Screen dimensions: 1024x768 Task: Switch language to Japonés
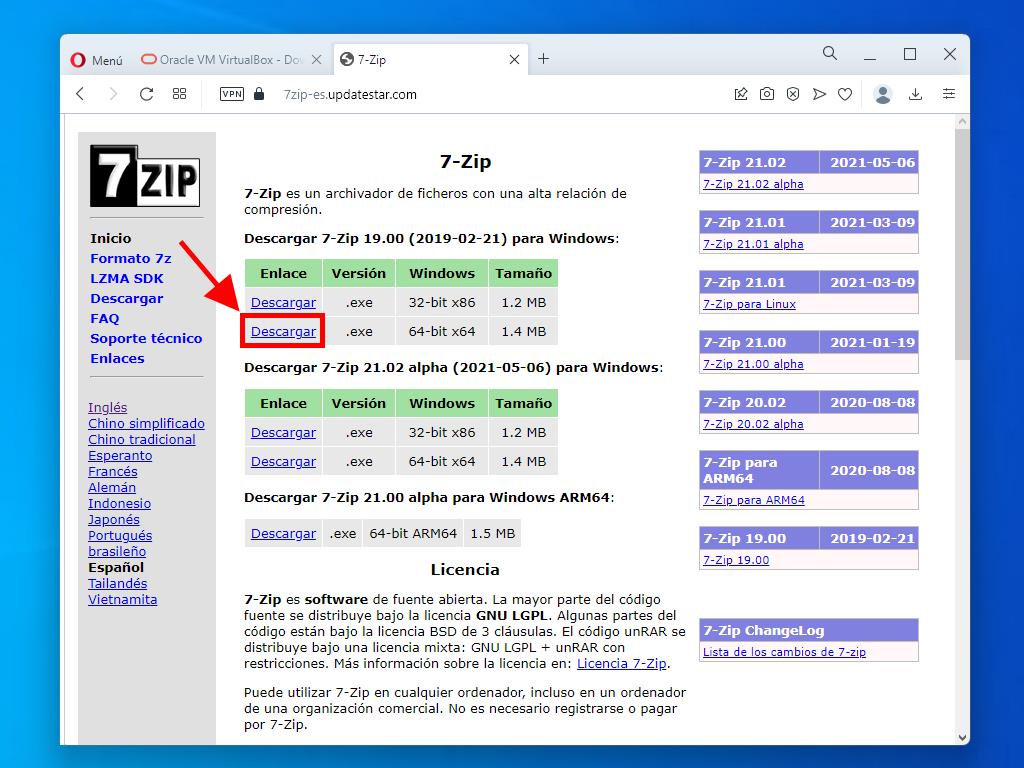tap(114, 520)
